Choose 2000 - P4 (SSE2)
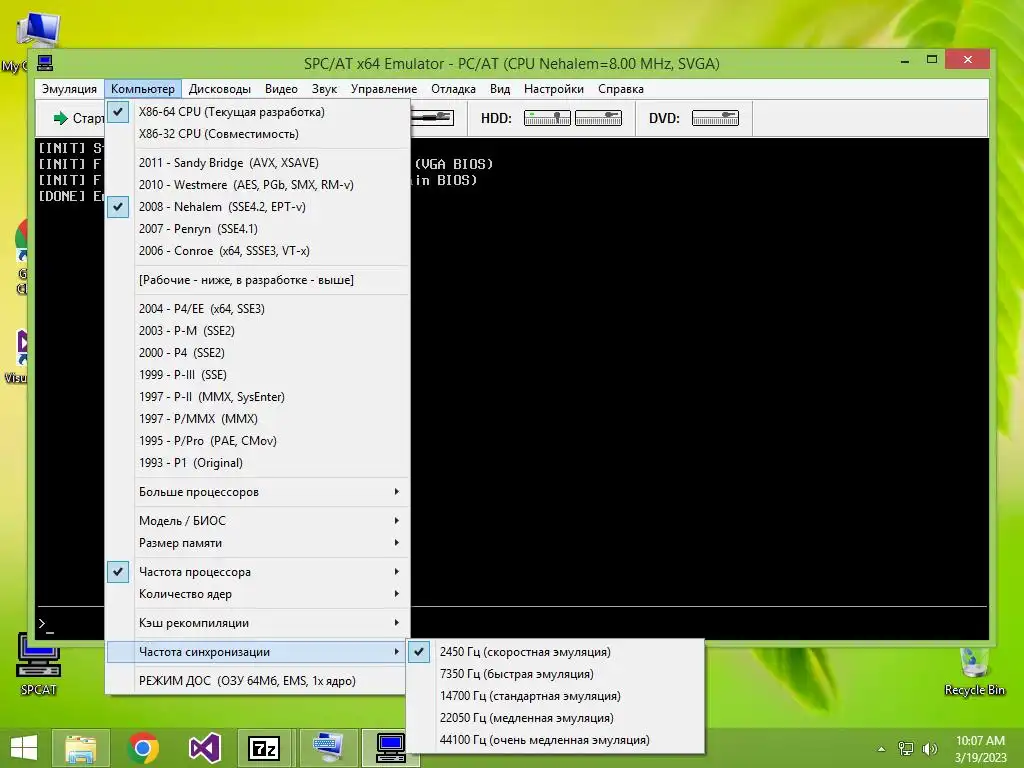Viewport: 1024px width, 768px height. (x=257, y=353)
